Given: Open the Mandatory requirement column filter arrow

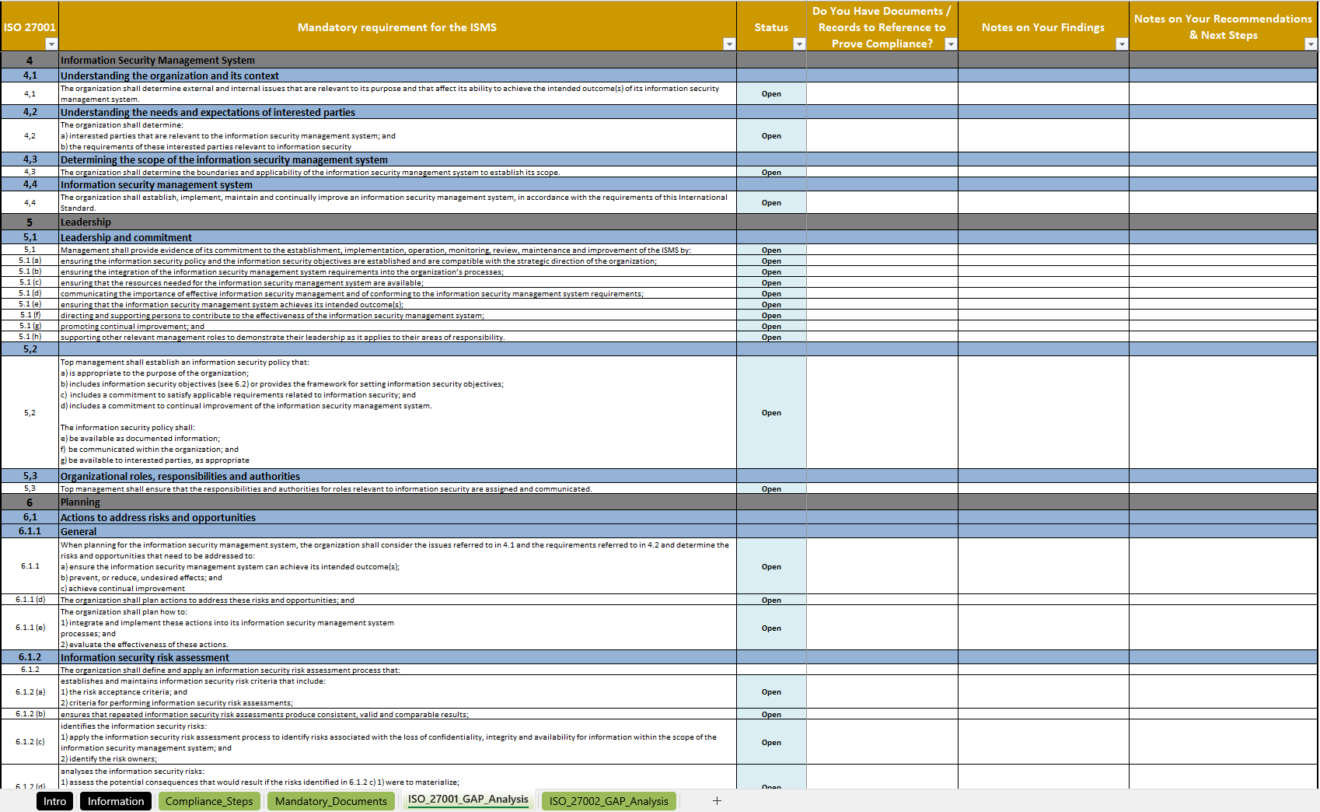Looking at the screenshot, I should pyautogui.click(x=728, y=44).
